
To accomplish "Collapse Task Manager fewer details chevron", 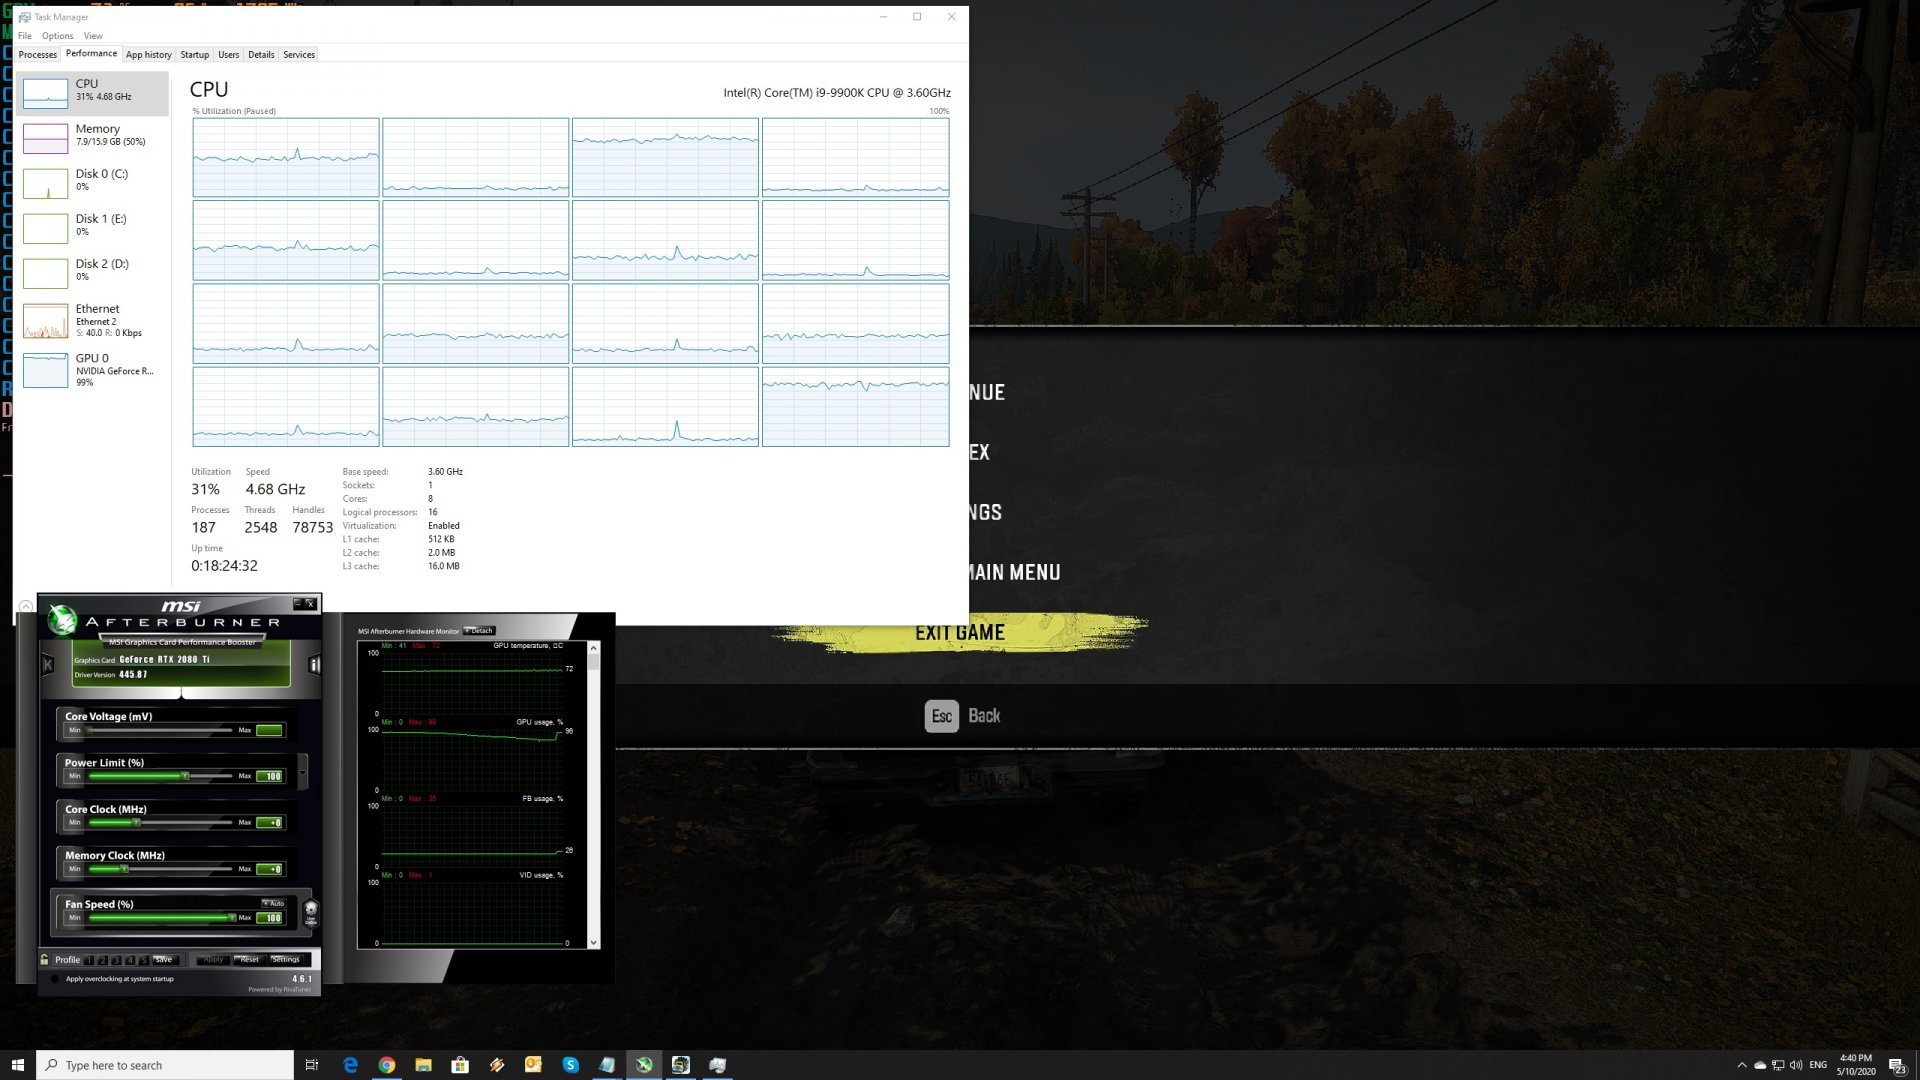I will click(x=26, y=606).
